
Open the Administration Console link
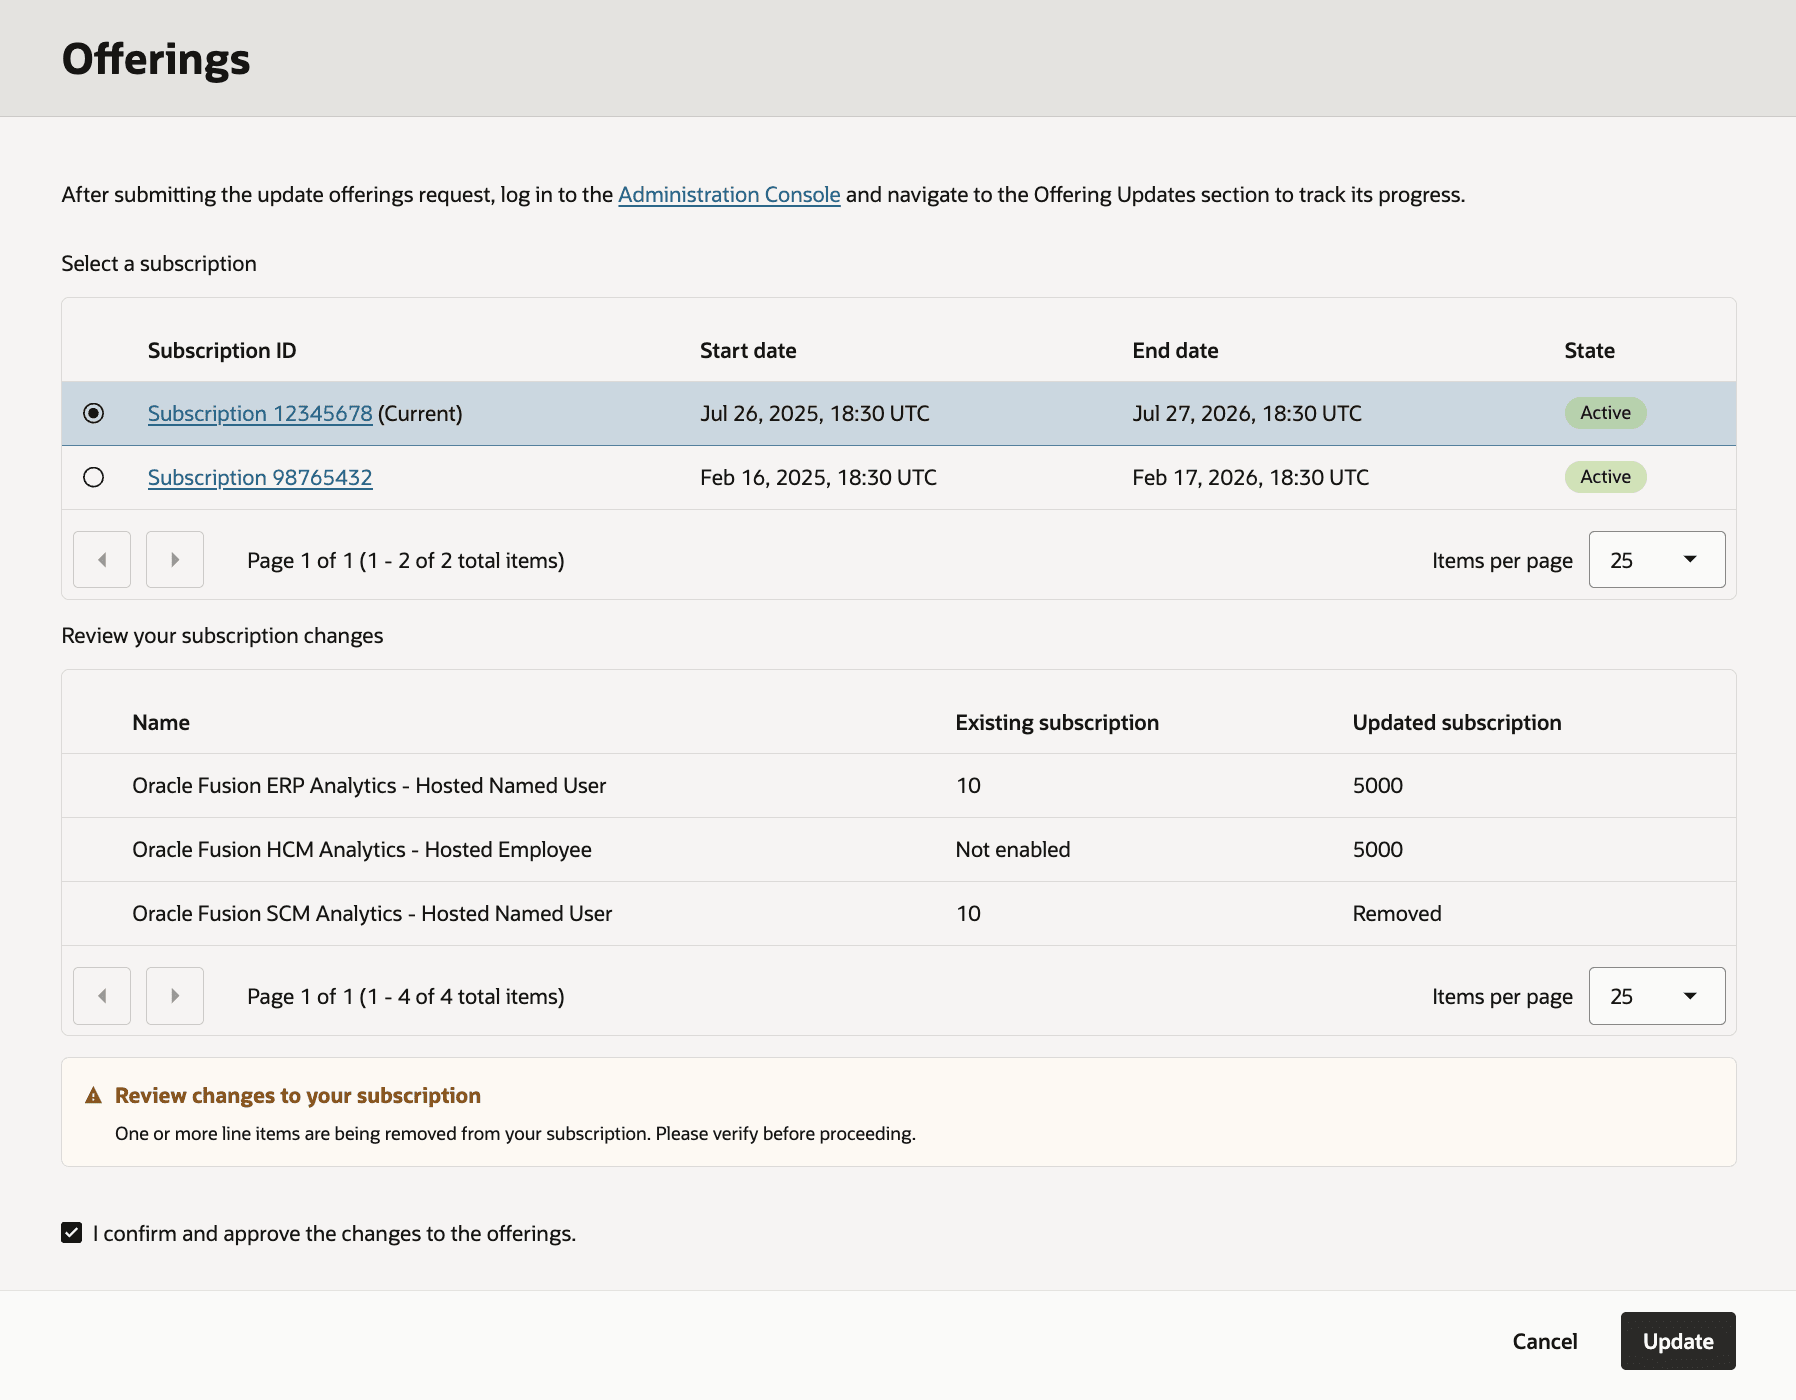pos(728,194)
